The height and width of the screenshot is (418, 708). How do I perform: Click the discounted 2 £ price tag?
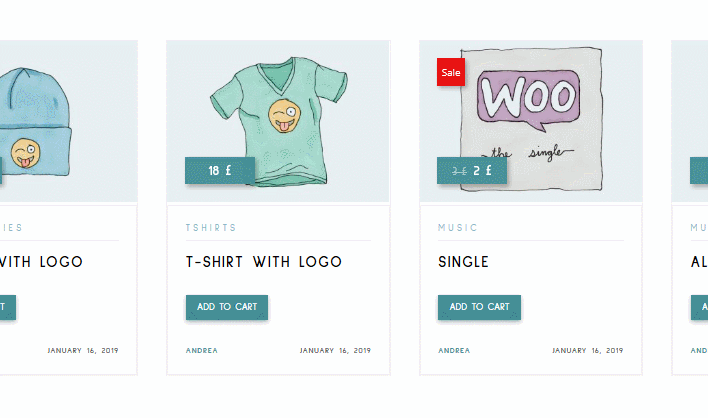point(472,171)
